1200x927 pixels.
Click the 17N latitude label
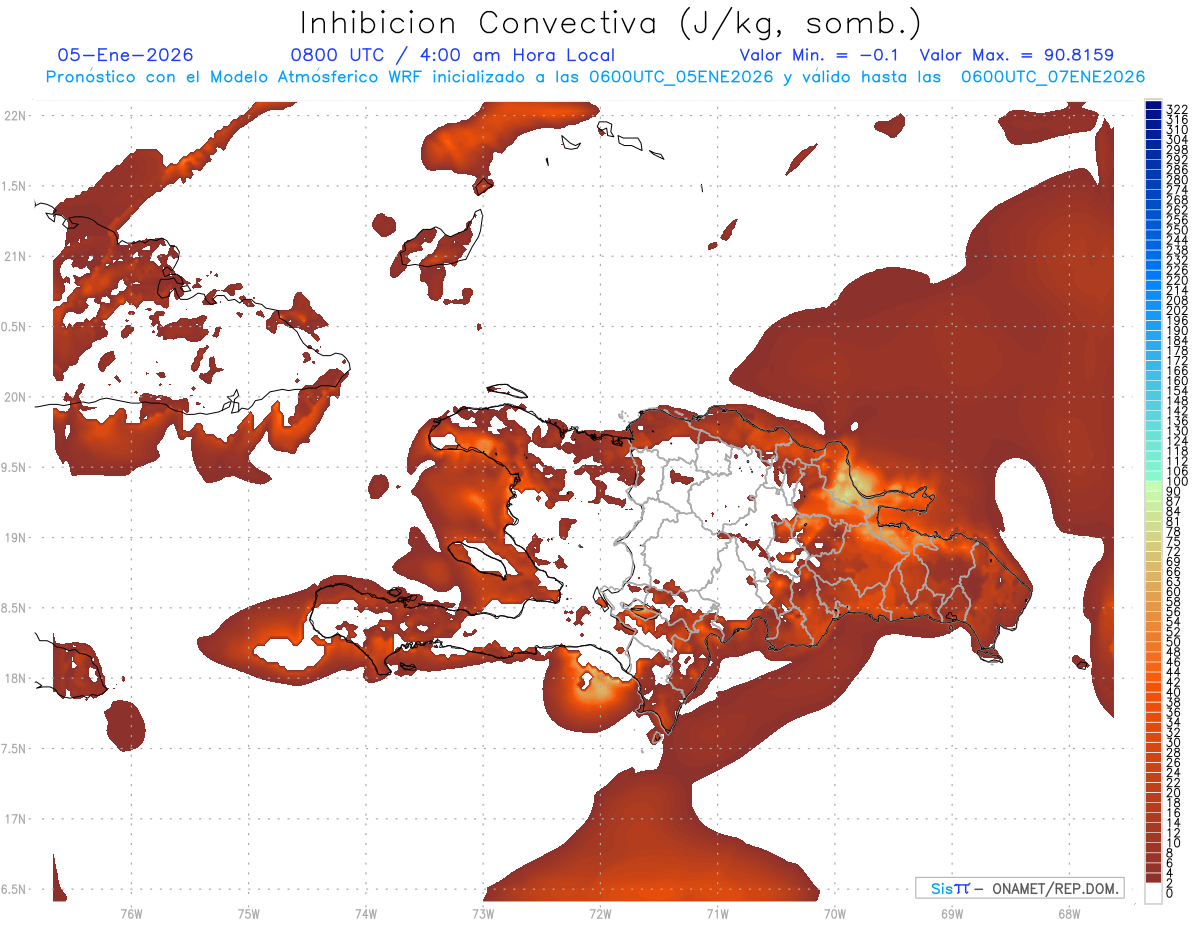click(14, 819)
